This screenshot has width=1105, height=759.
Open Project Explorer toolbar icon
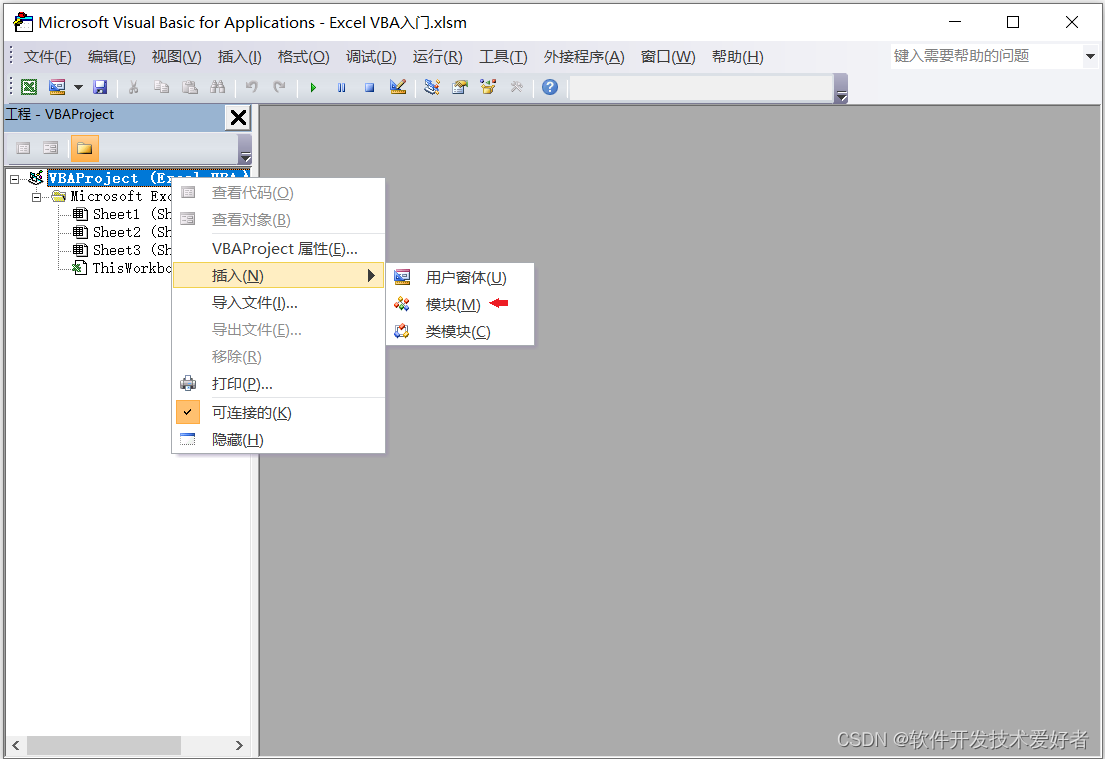(431, 87)
